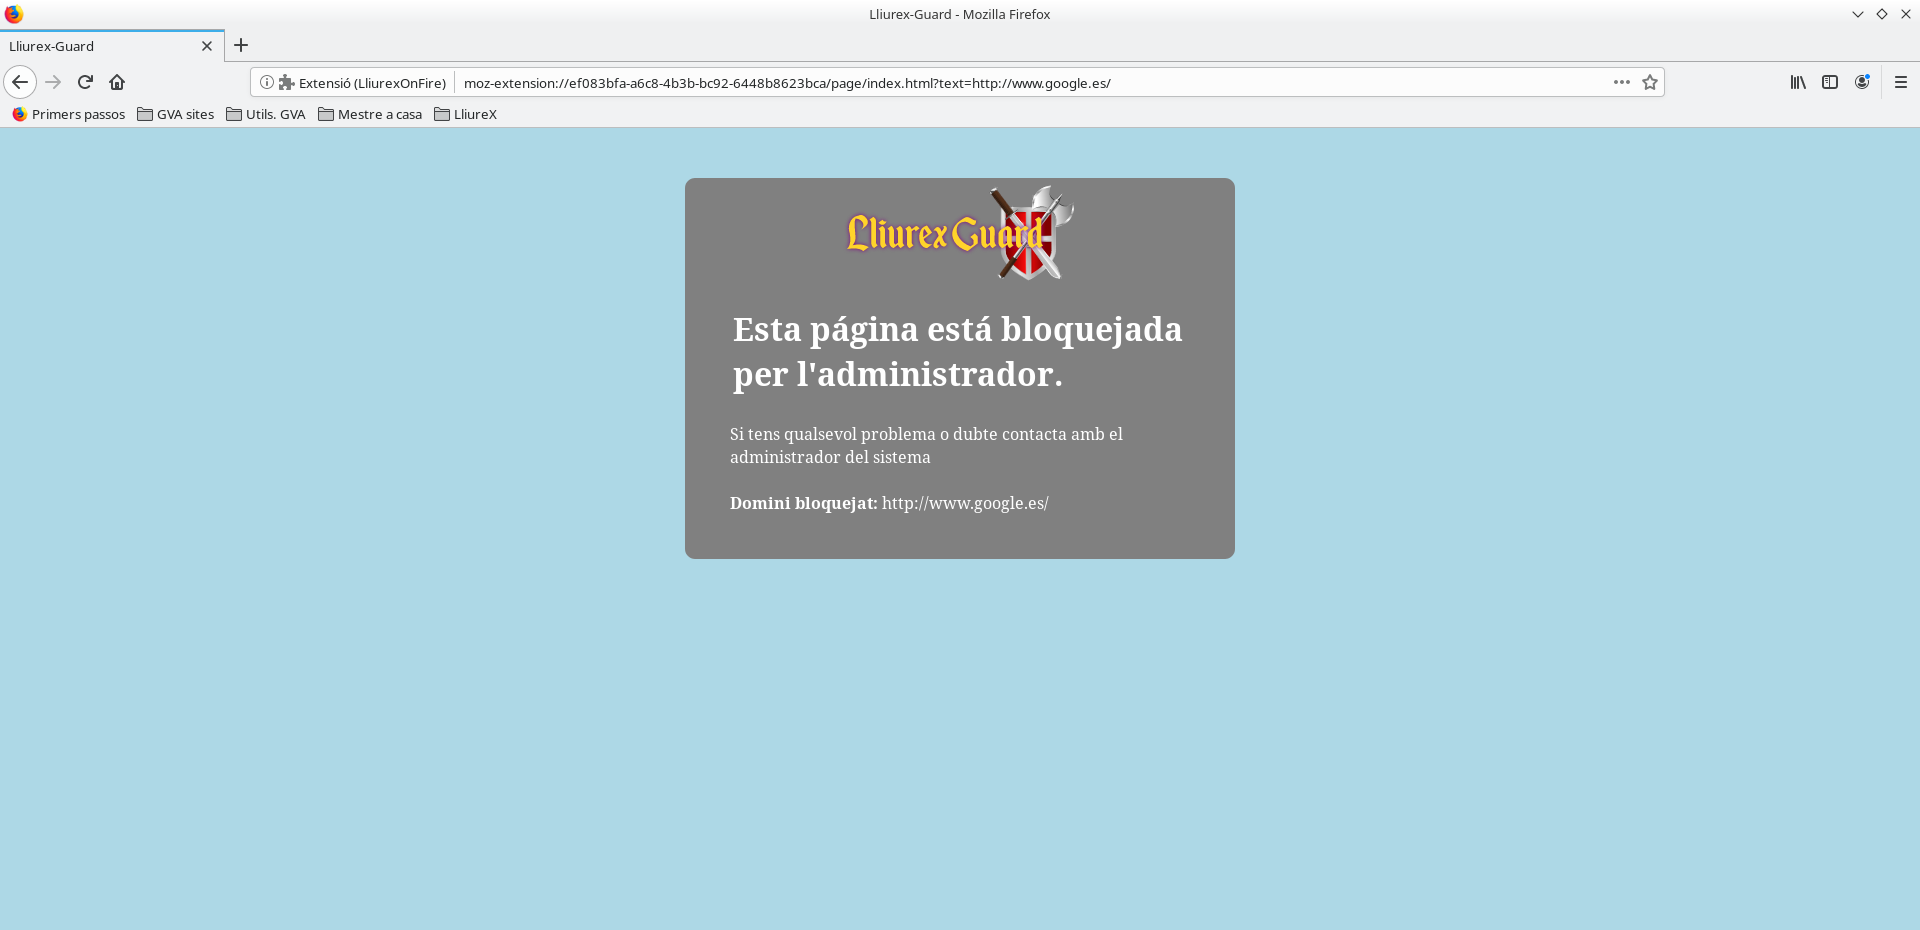Open the Firefox home page

tap(117, 82)
